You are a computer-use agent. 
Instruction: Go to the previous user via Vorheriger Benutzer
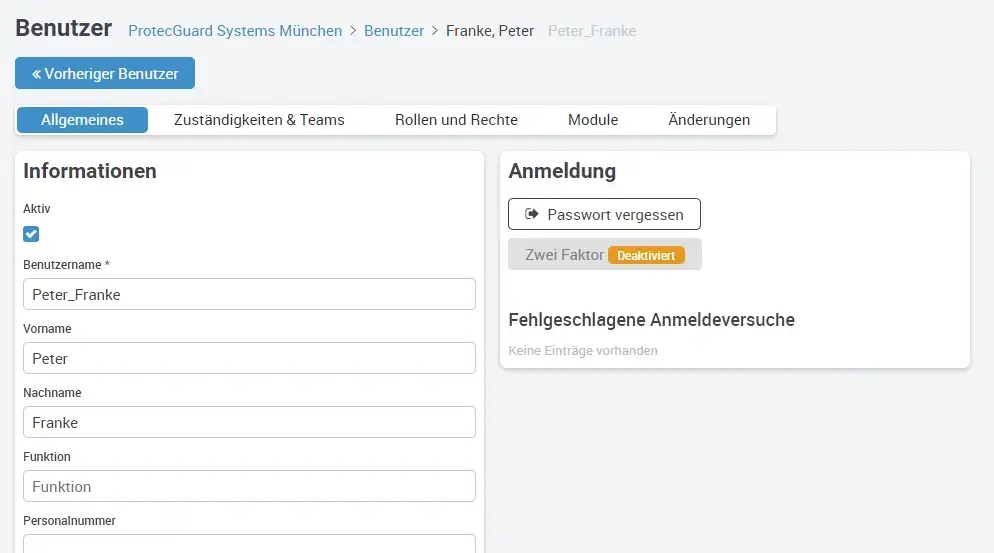pos(105,74)
